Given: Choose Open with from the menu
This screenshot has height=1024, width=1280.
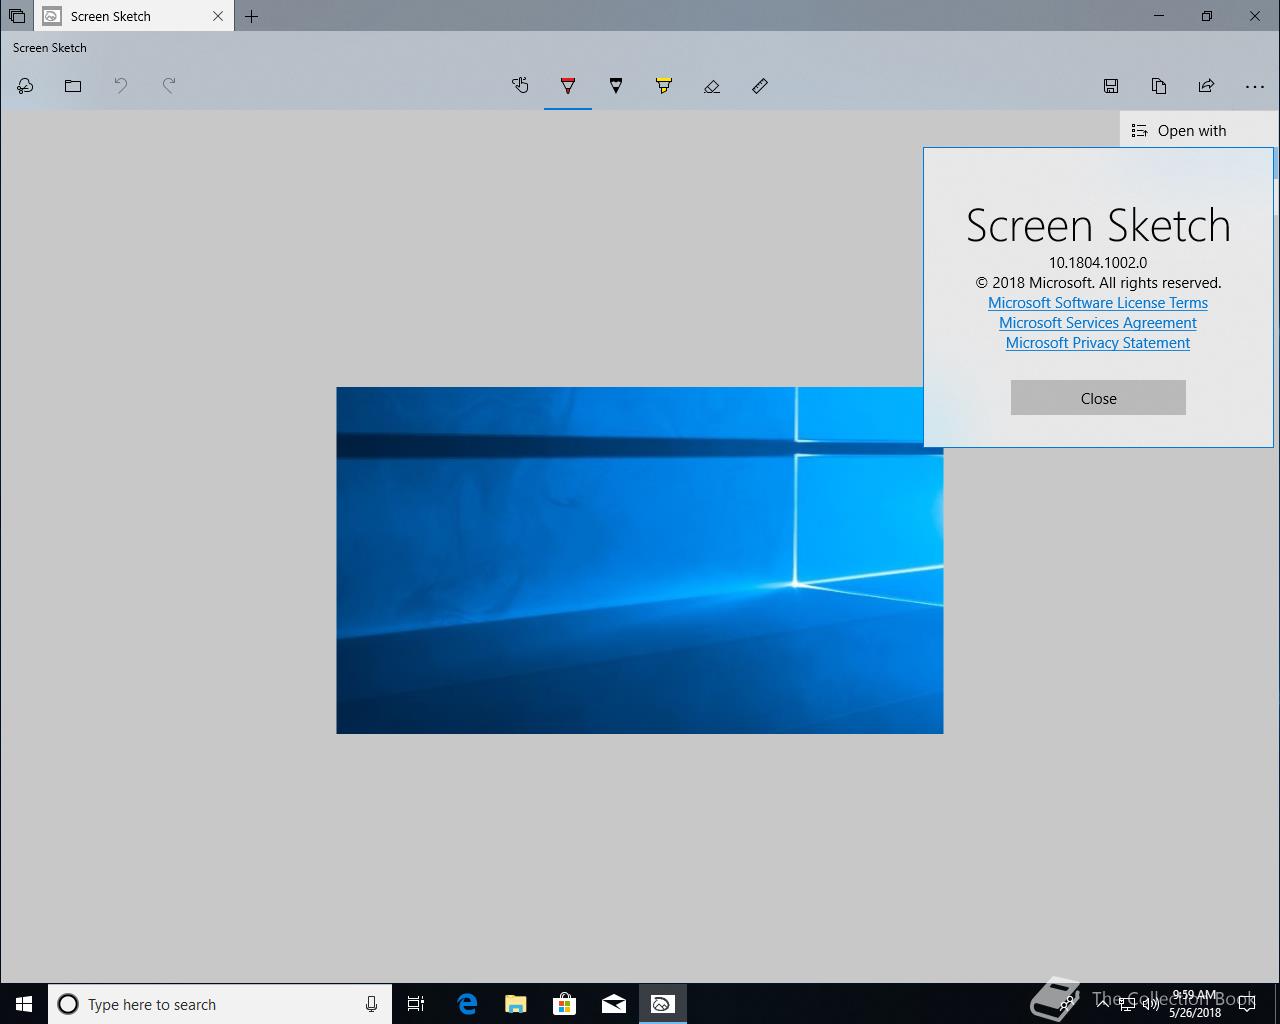Looking at the screenshot, I should (x=1199, y=130).
